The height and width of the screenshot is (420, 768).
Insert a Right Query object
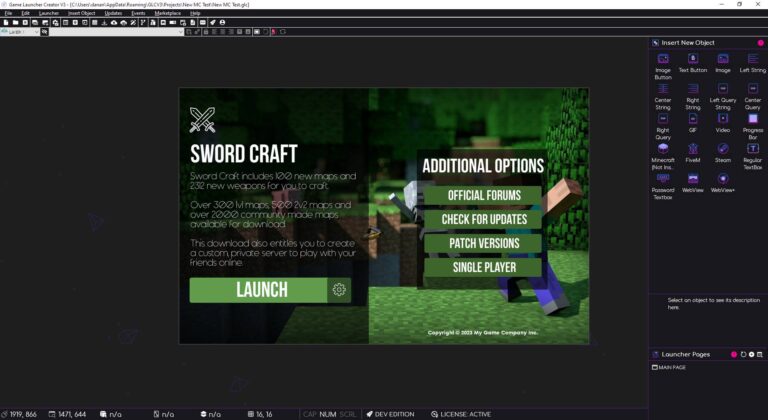(663, 126)
